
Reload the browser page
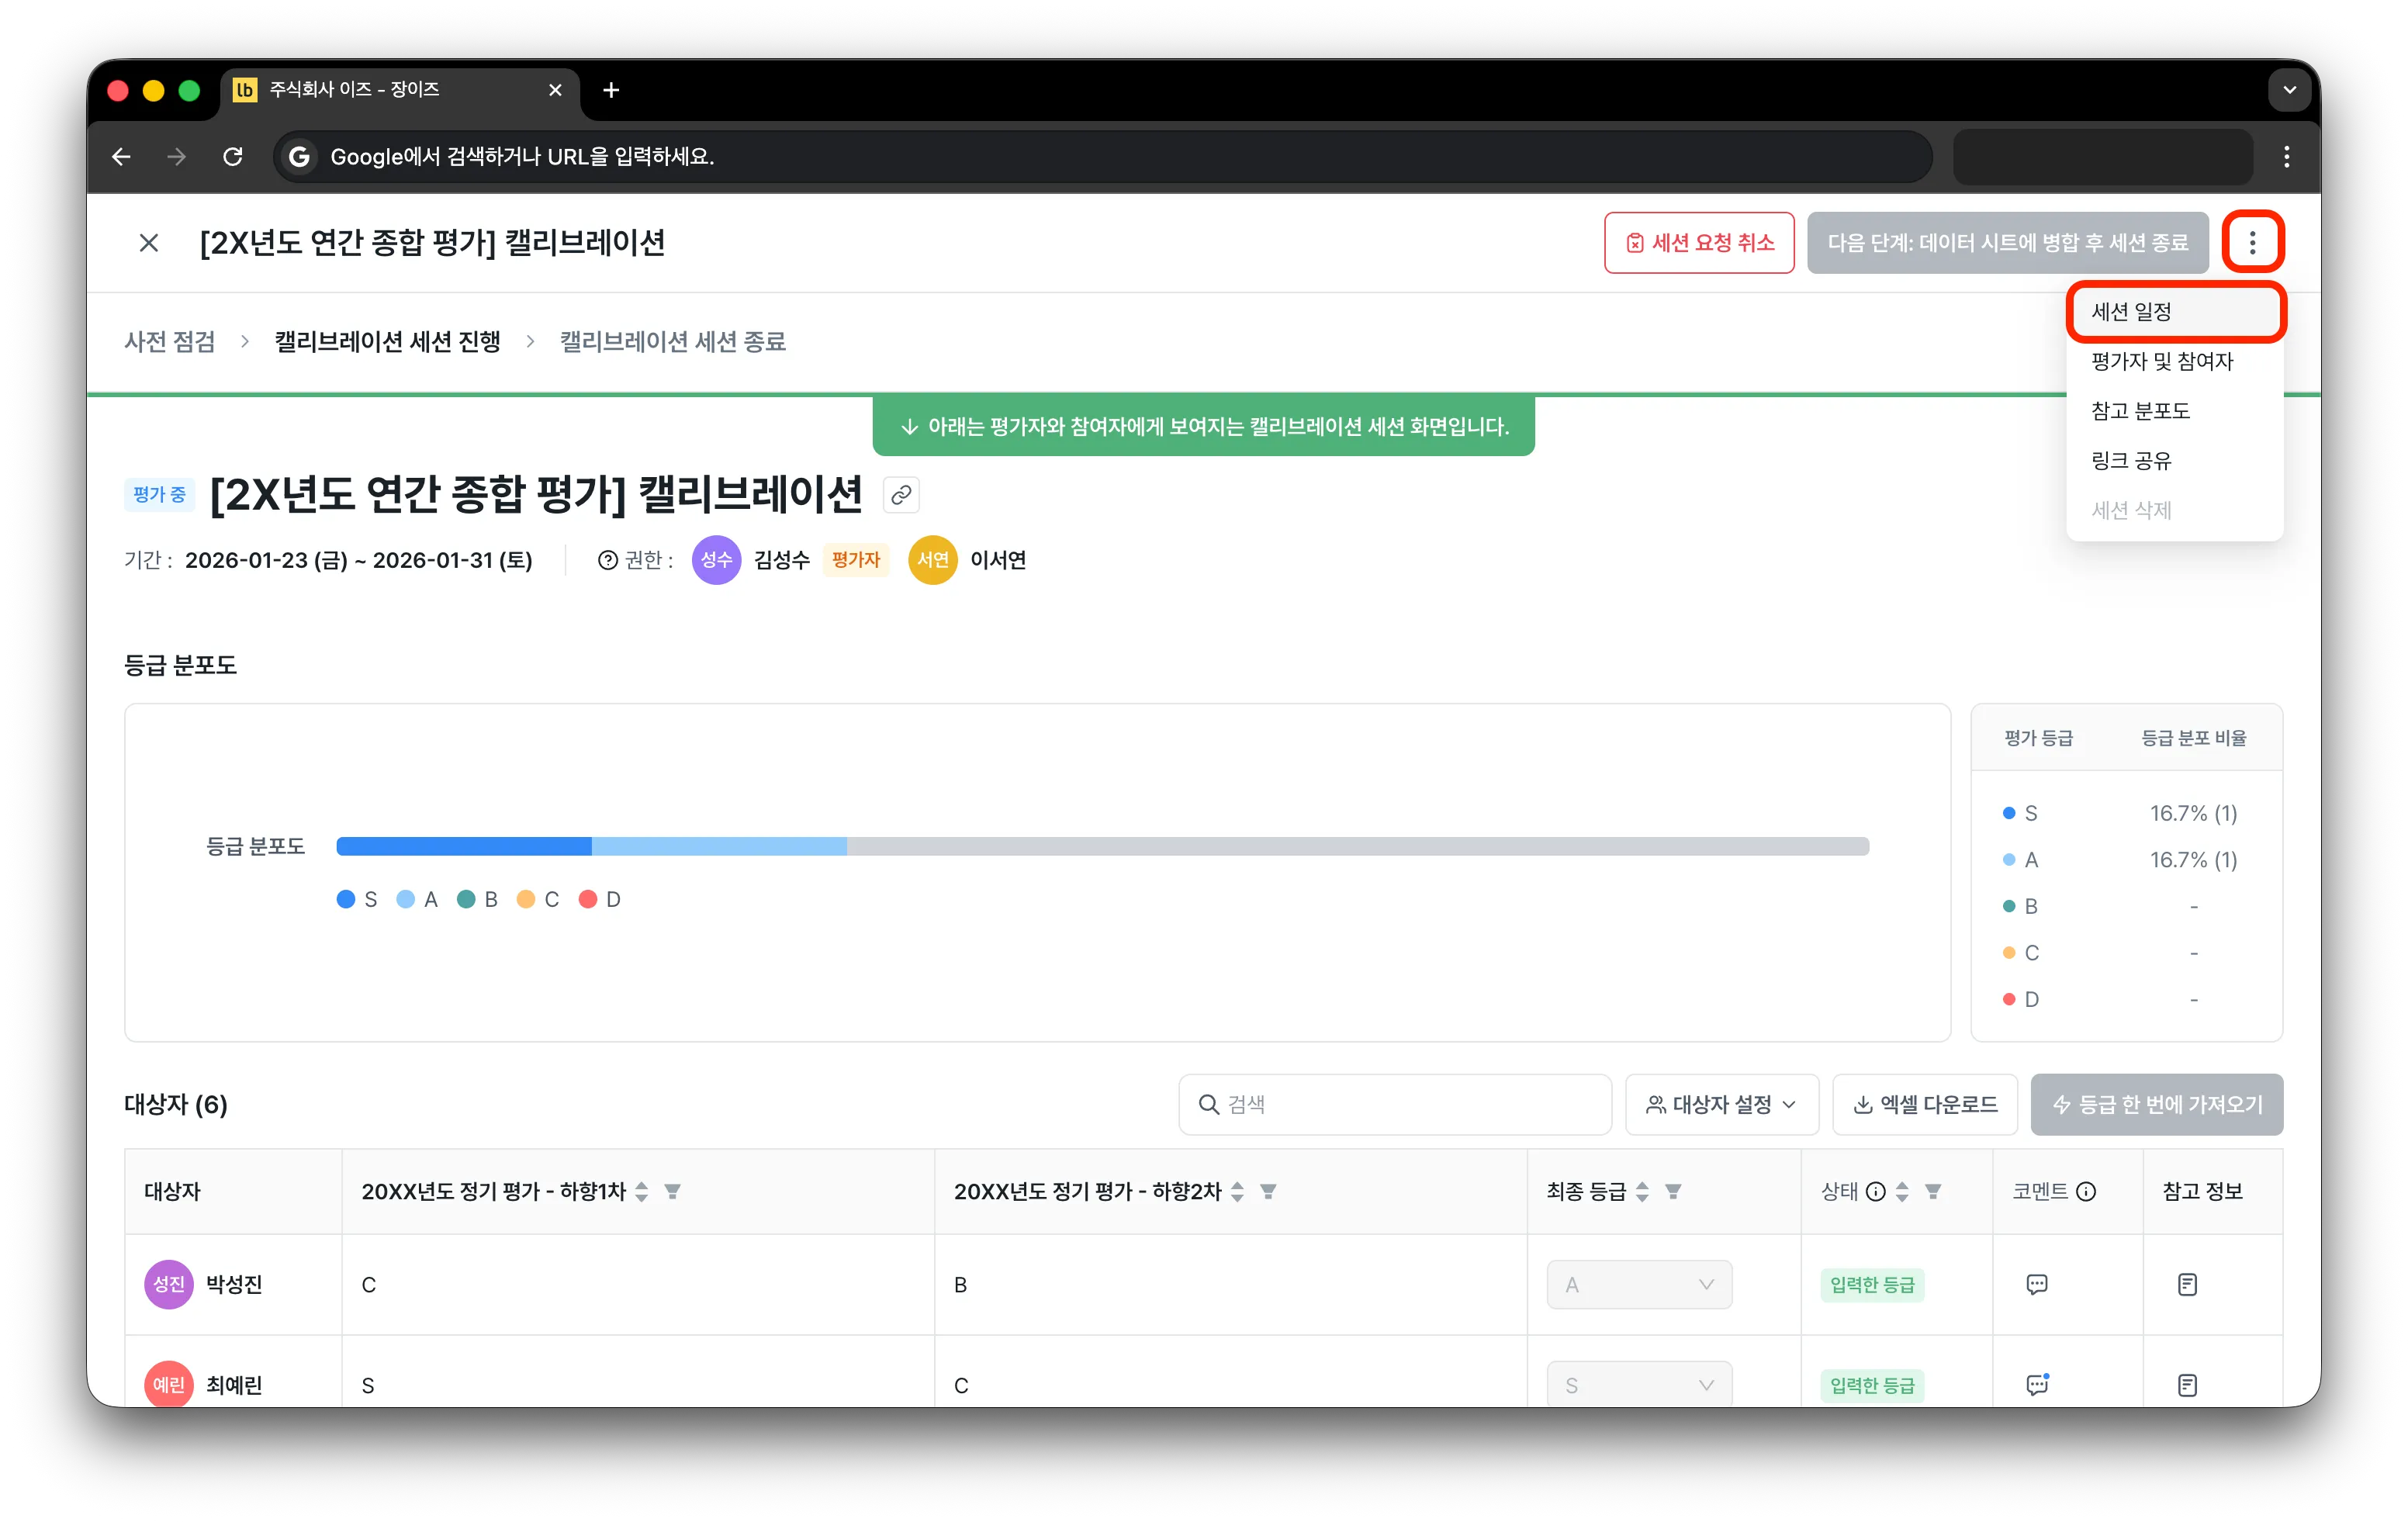click(233, 156)
